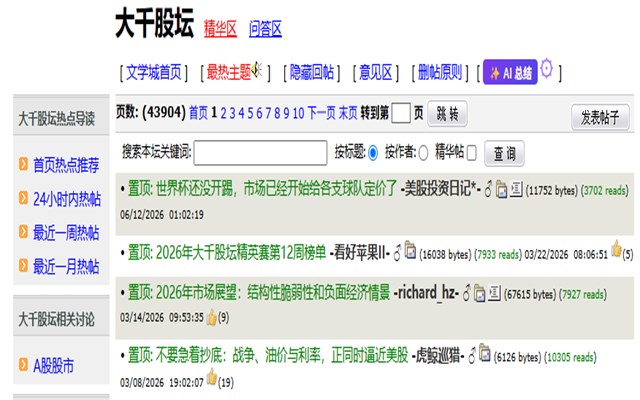Click picture icon in 2026年市场展望 row
640x400 pixels.
480,293
